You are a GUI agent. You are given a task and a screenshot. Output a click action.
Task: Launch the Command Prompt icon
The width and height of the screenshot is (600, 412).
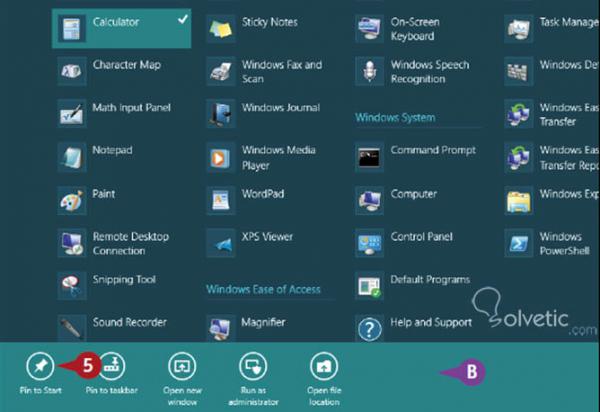[x=369, y=157]
